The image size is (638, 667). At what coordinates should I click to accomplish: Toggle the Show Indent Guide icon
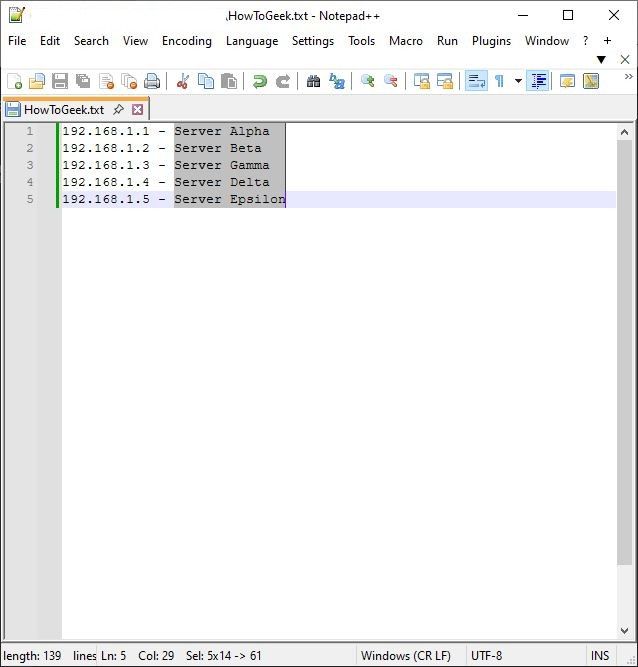click(538, 81)
